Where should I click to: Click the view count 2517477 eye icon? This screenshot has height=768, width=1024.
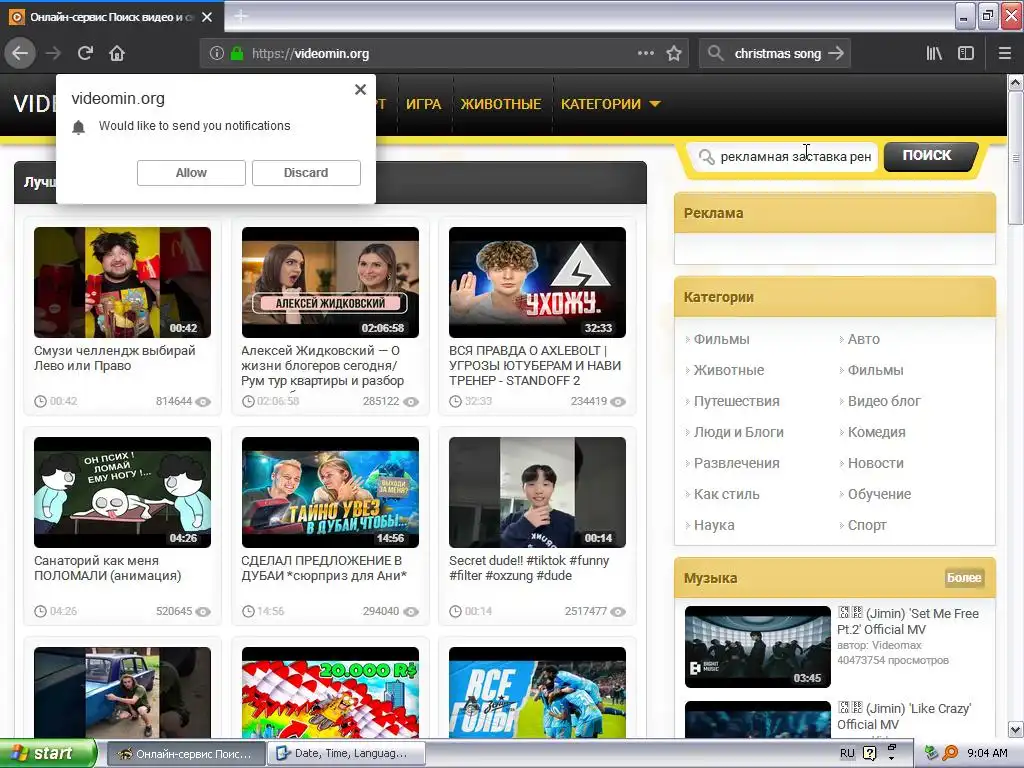(x=618, y=612)
